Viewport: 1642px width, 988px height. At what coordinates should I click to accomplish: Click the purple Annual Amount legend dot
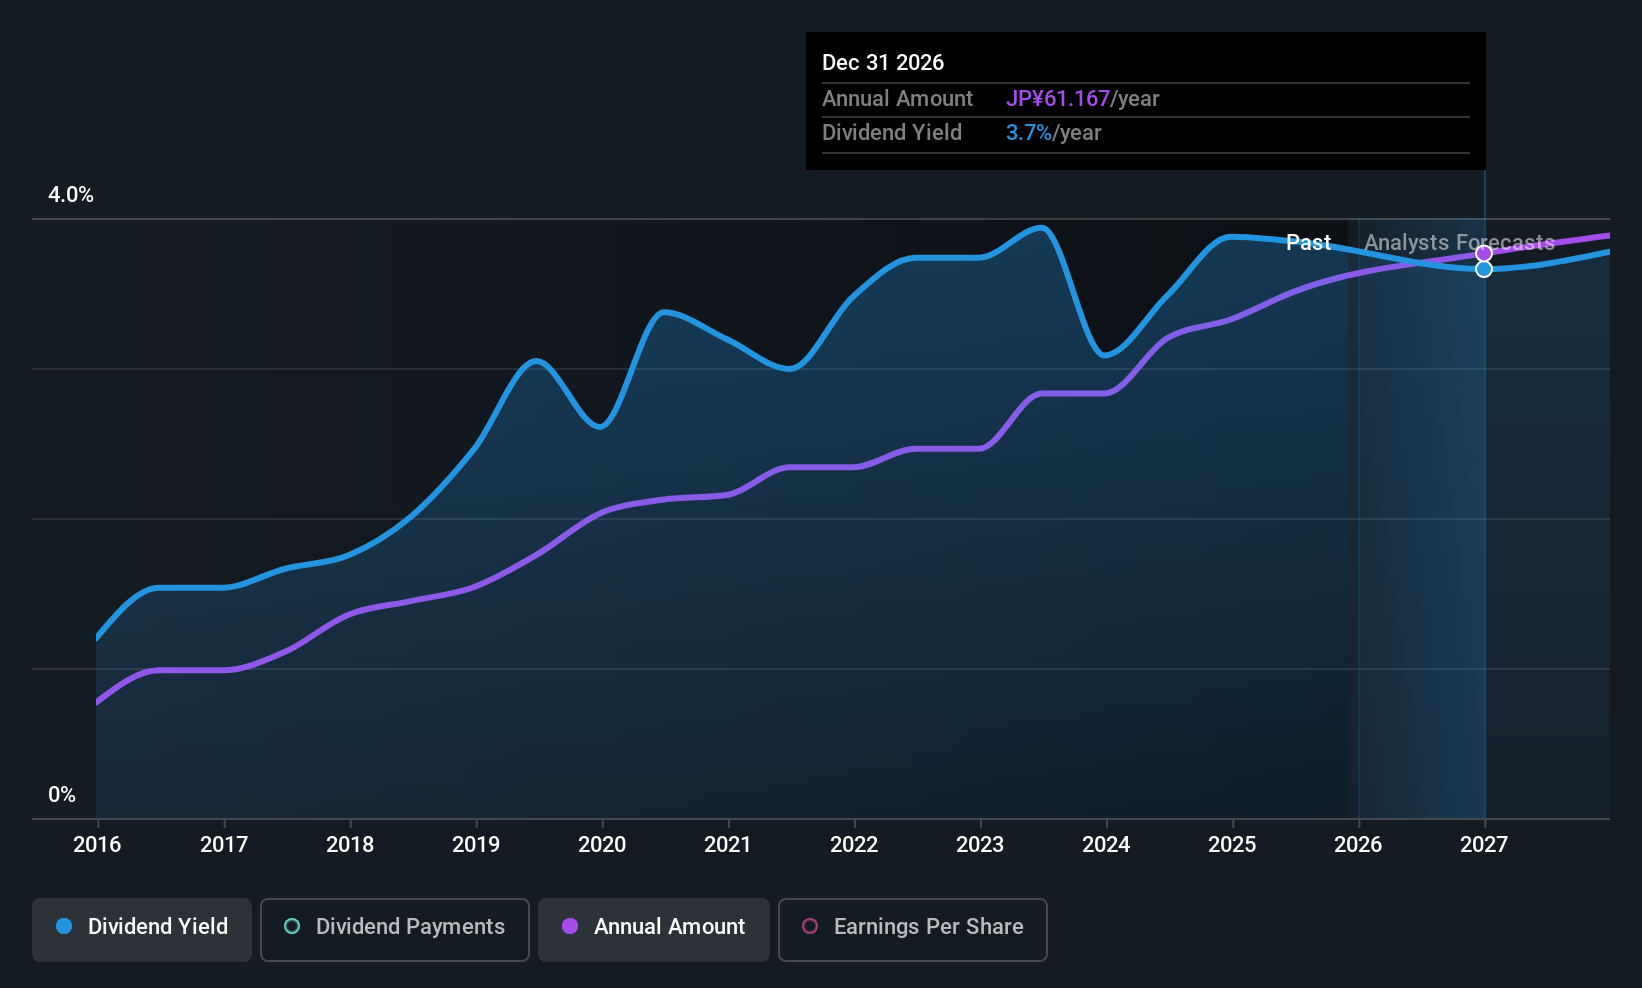(570, 927)
